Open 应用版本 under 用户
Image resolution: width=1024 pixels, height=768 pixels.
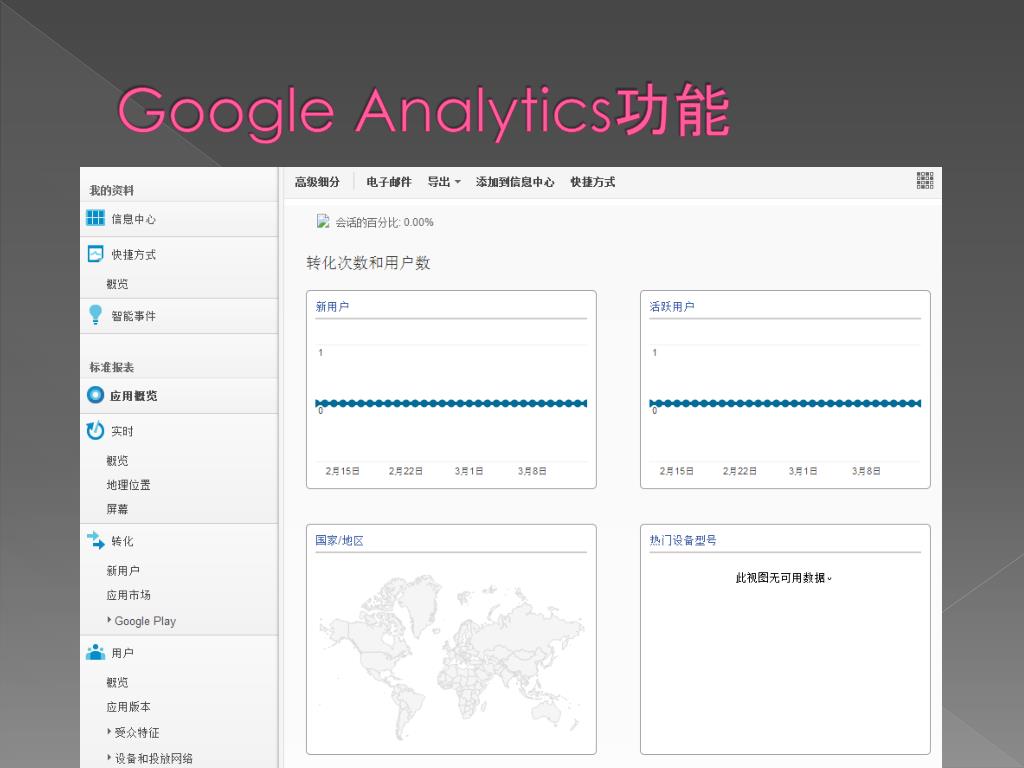point(129,707)
